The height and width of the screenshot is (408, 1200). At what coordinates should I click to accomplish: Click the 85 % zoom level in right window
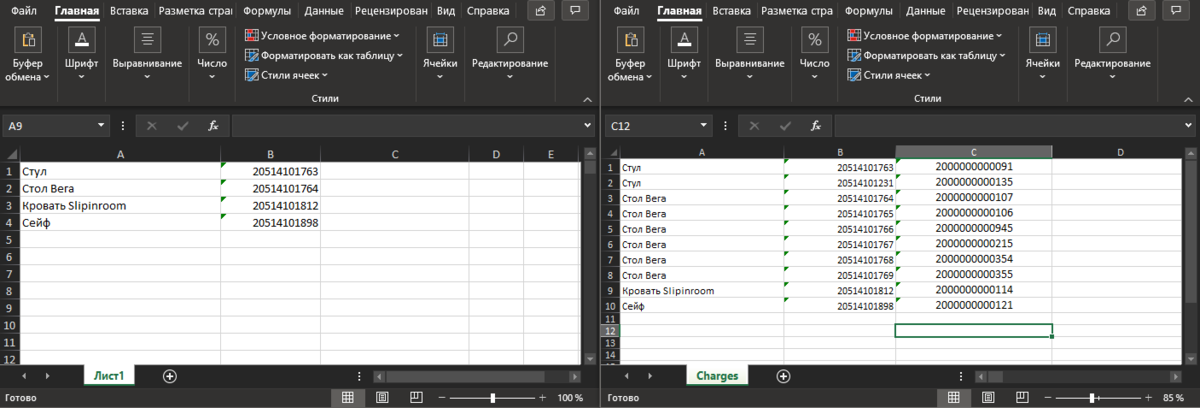(1173, 397)
